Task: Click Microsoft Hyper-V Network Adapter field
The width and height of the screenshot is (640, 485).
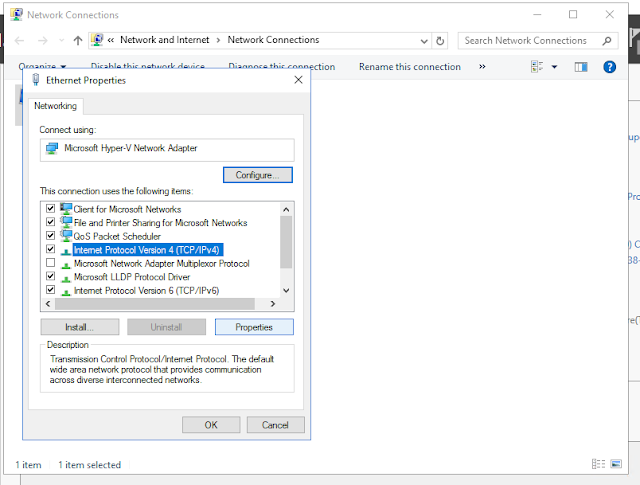Action: [167, 150]
